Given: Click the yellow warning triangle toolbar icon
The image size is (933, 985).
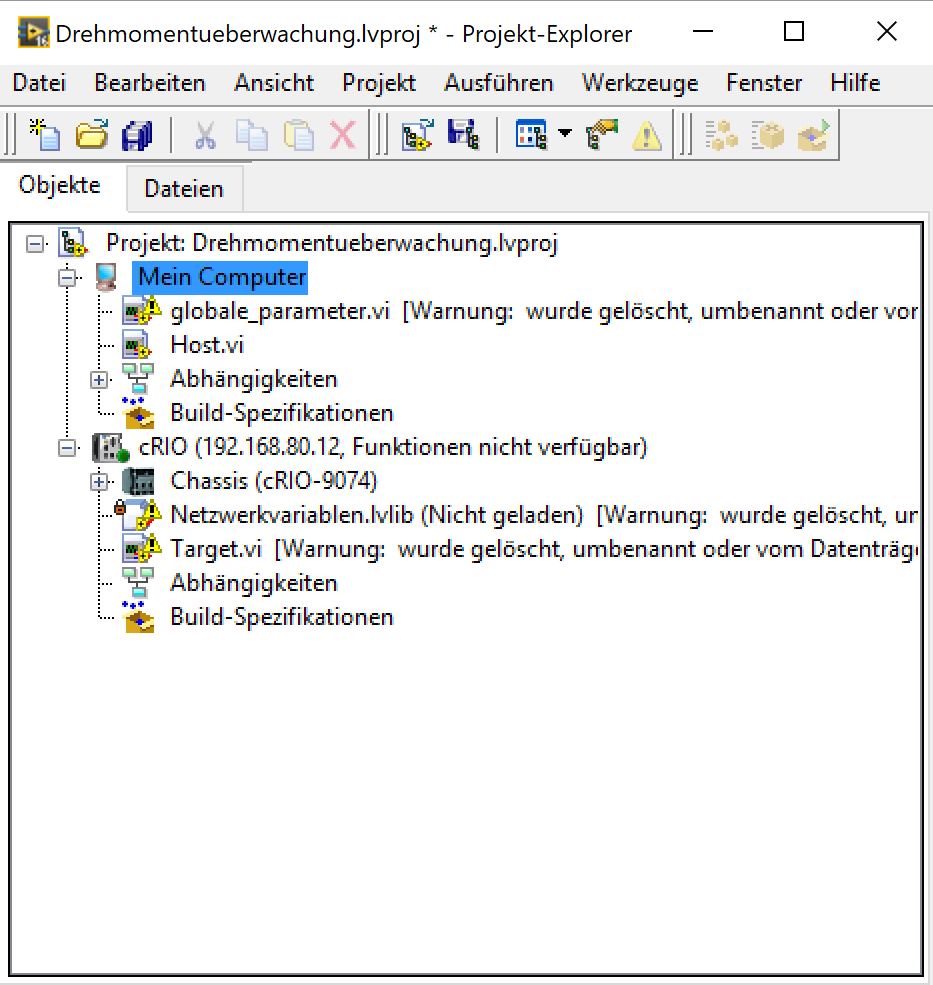Looking at the screenshot, I should [647, 136].
